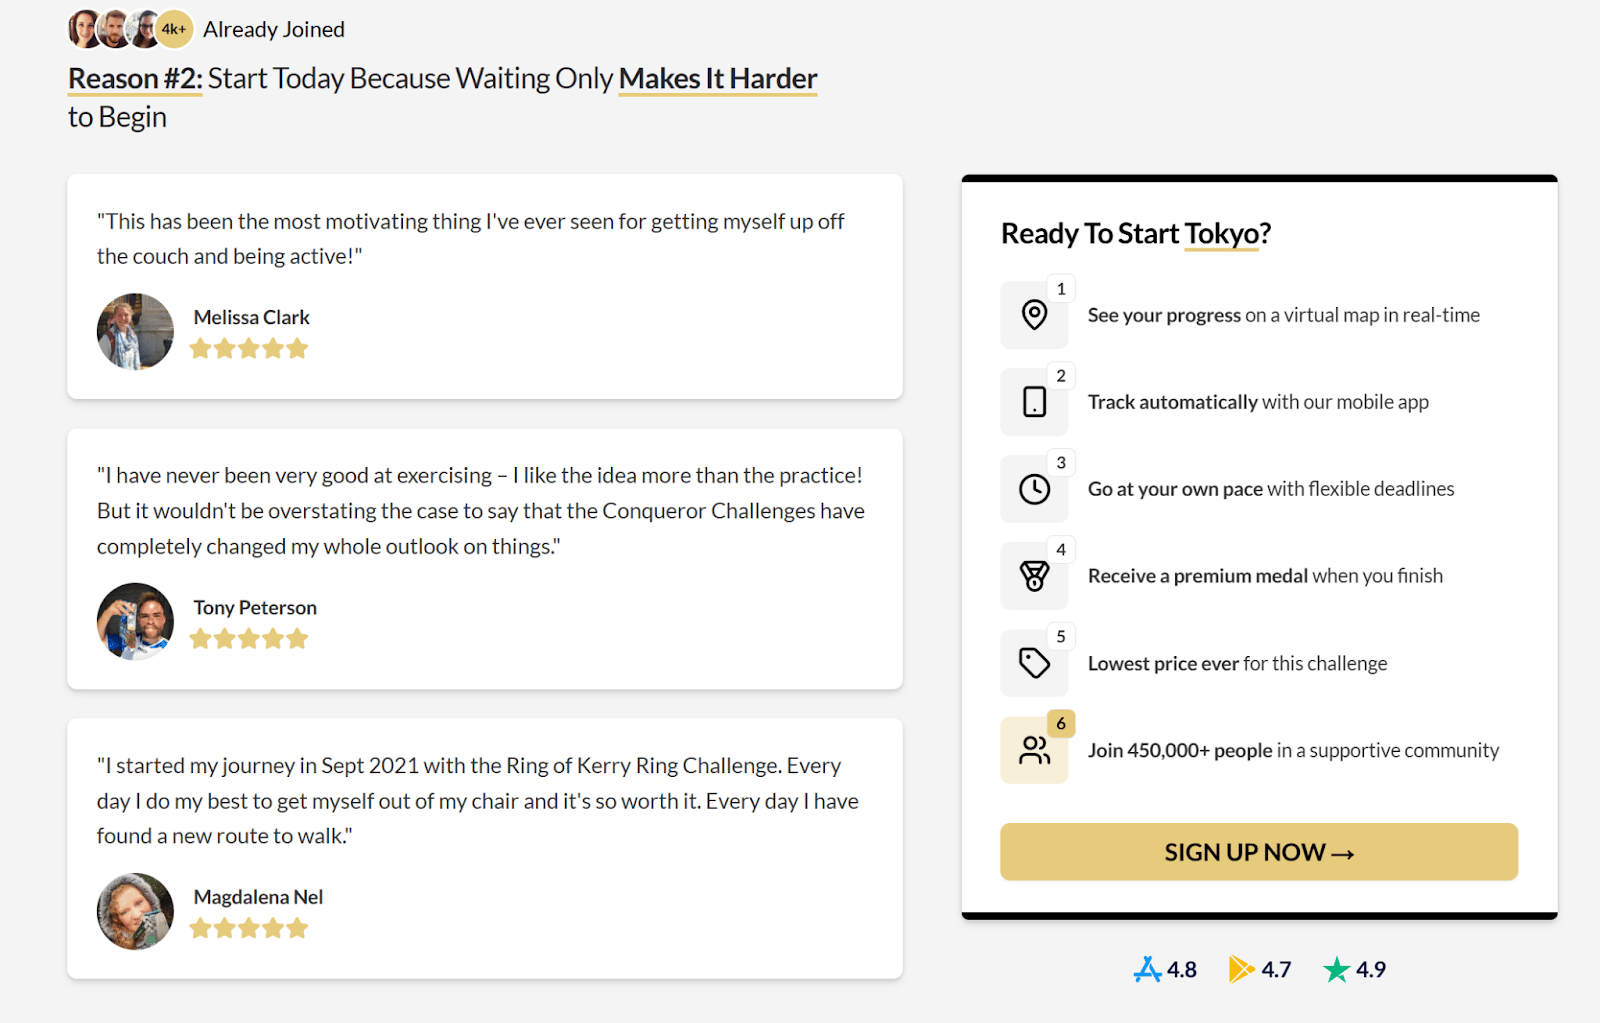Click the highlighted number 6 step badge

coord(1061,723)
